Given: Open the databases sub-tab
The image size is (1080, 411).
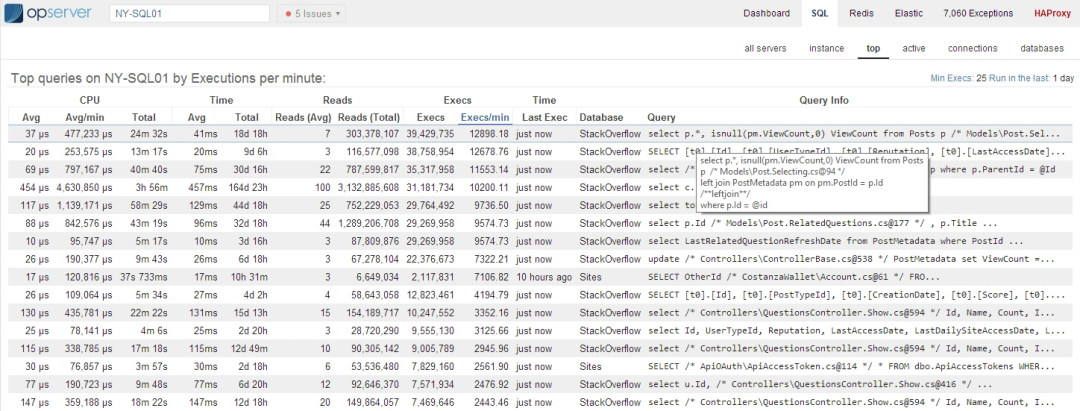Looking at the screenshot, I should coord(1041,48).
